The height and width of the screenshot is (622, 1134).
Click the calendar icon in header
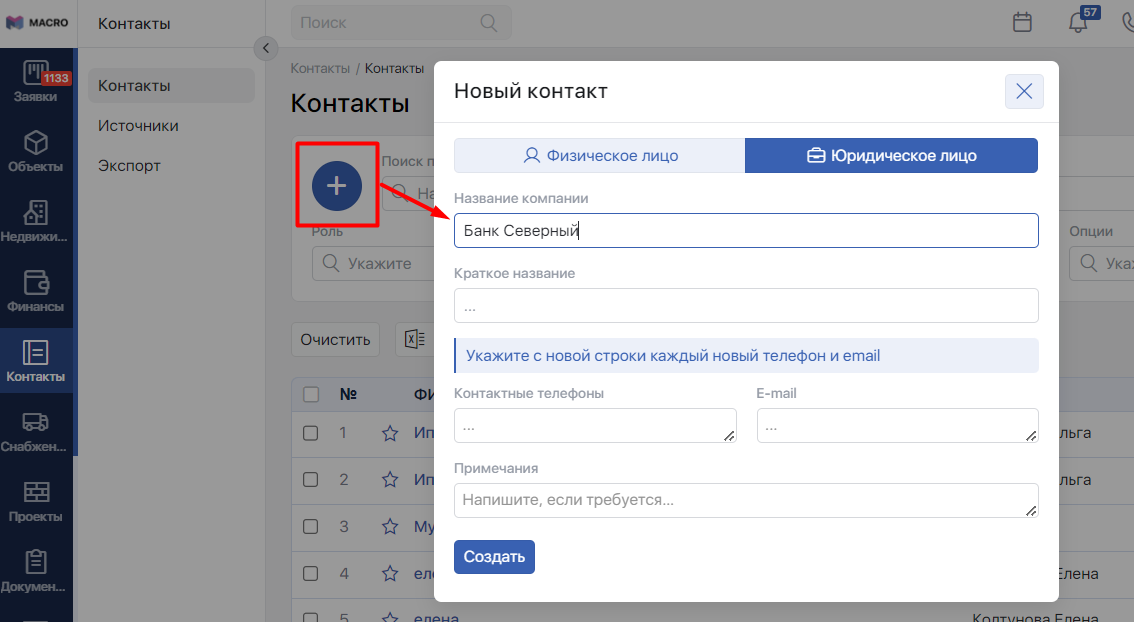click(x=1022, y=22)
